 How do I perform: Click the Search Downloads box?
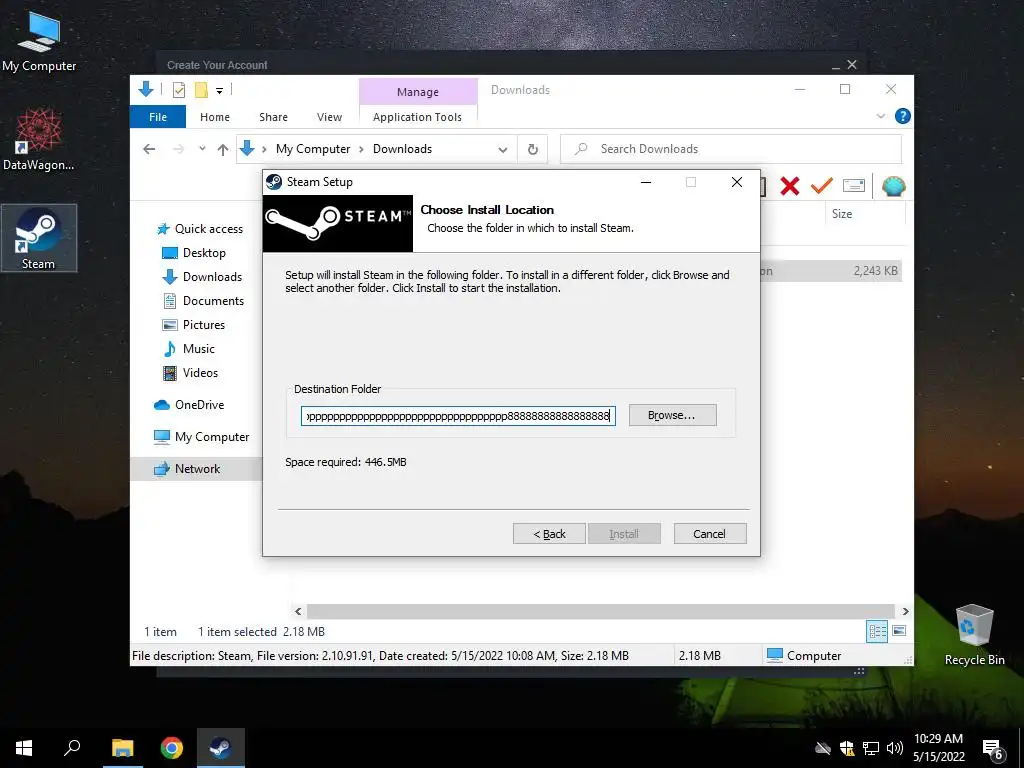point(731,149)
